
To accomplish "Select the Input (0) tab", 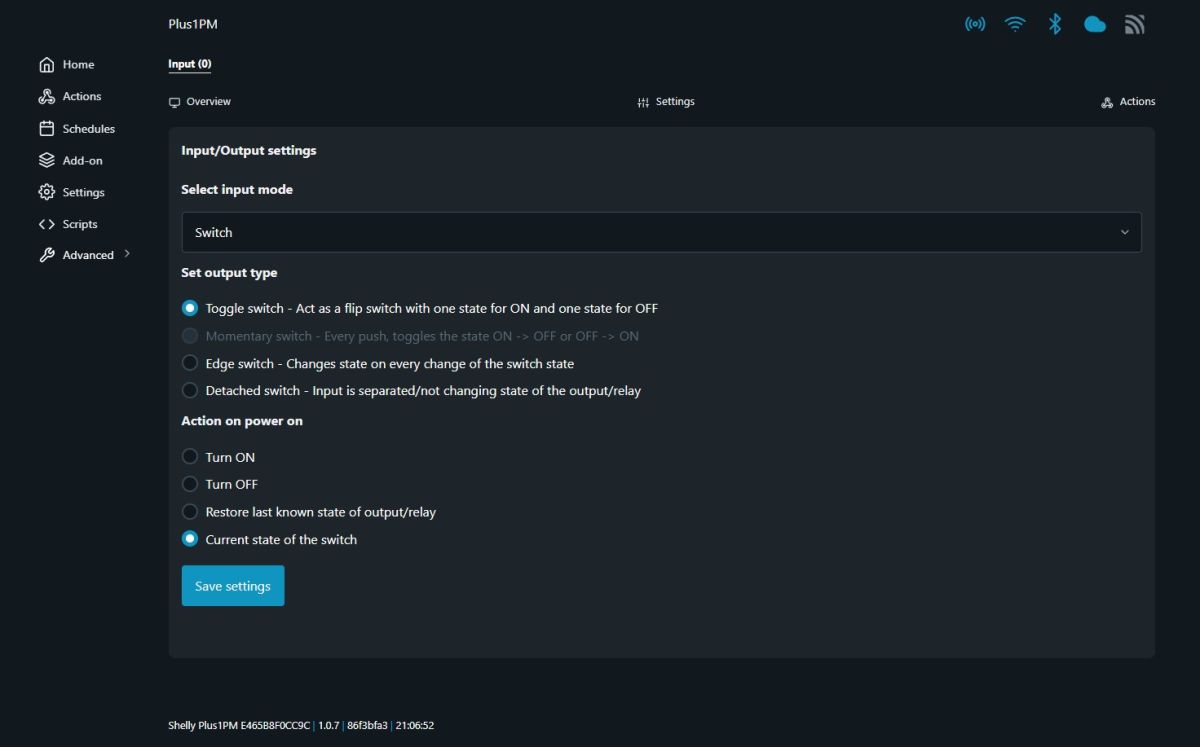I will [x=190, y=64].
